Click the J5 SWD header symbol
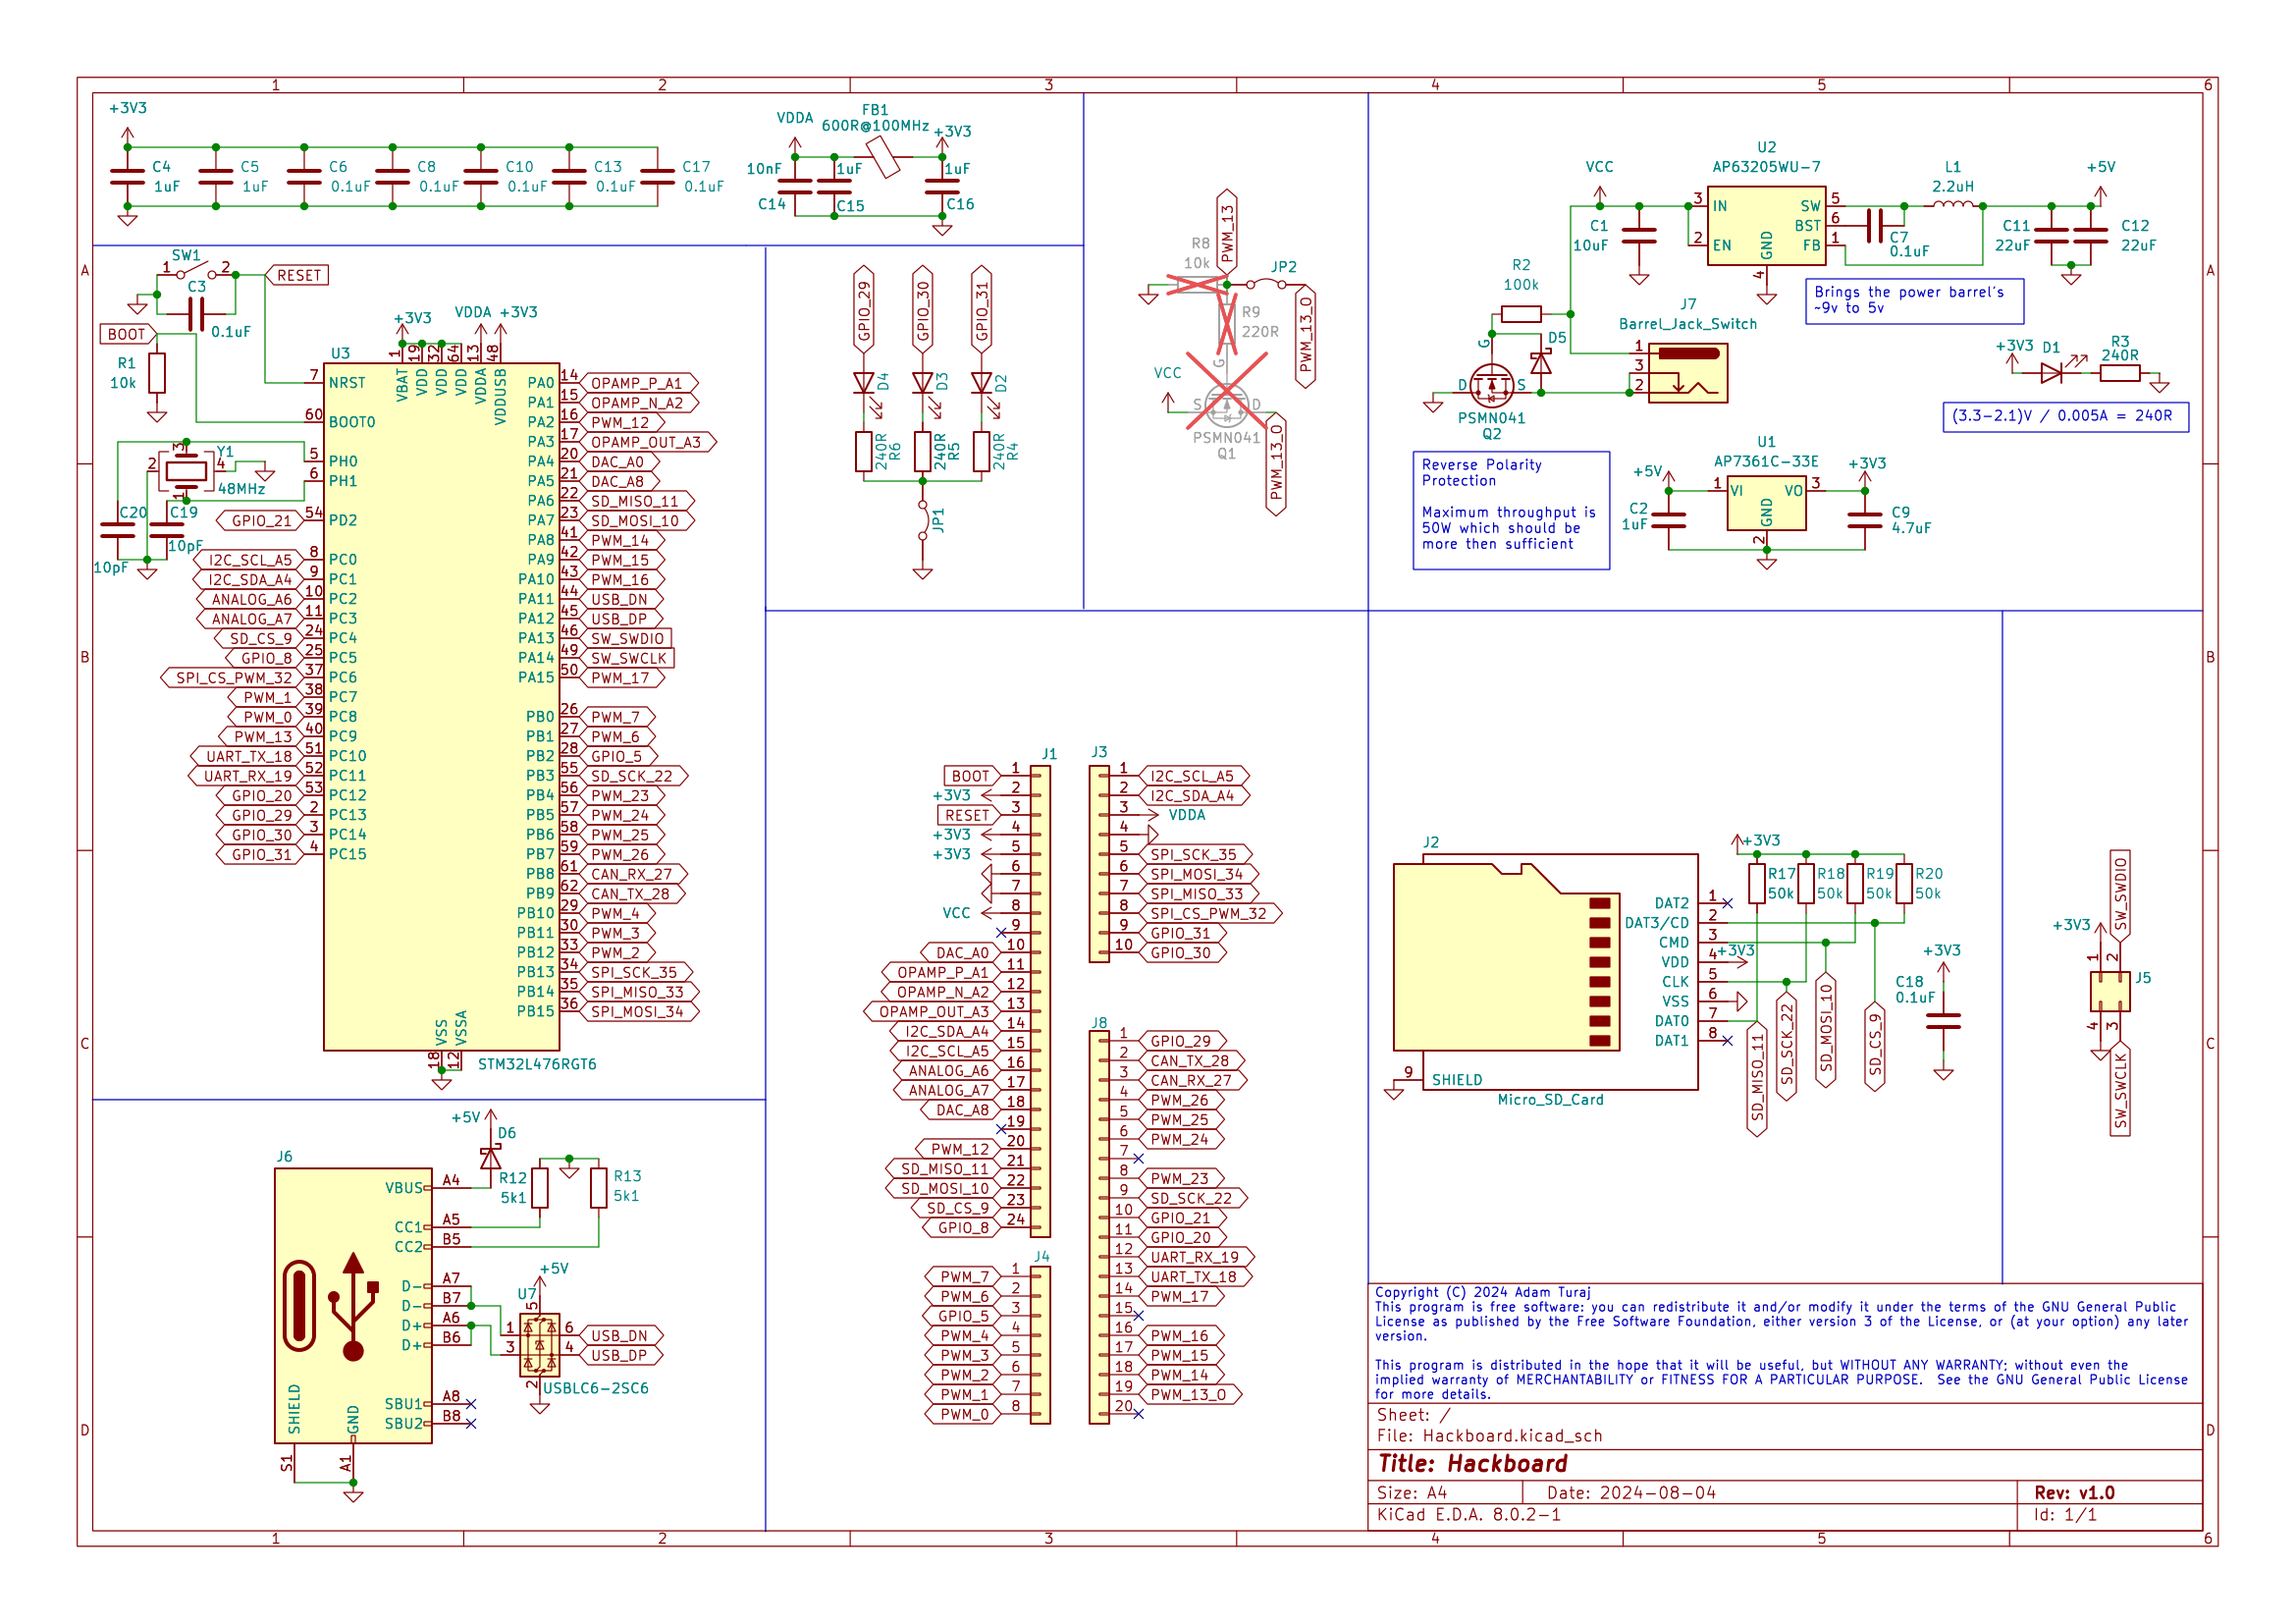The image size is (2296, 1624). [2110, 991]
